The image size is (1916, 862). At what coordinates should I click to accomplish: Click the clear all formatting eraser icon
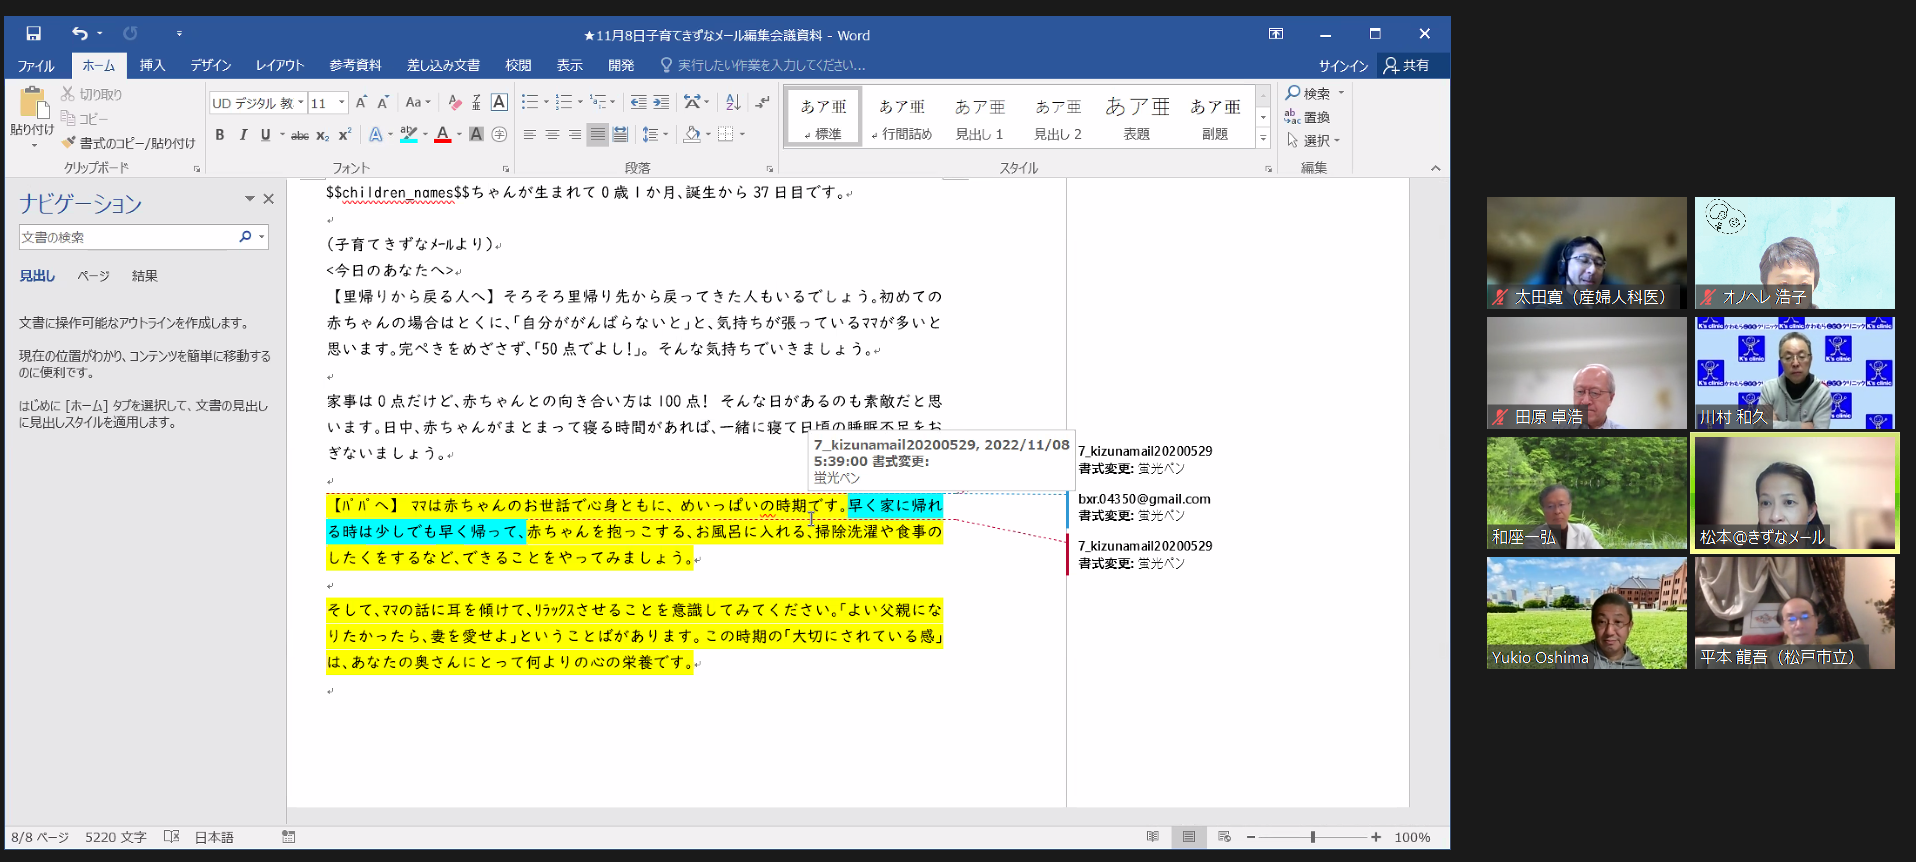click(x=455, y=103)
